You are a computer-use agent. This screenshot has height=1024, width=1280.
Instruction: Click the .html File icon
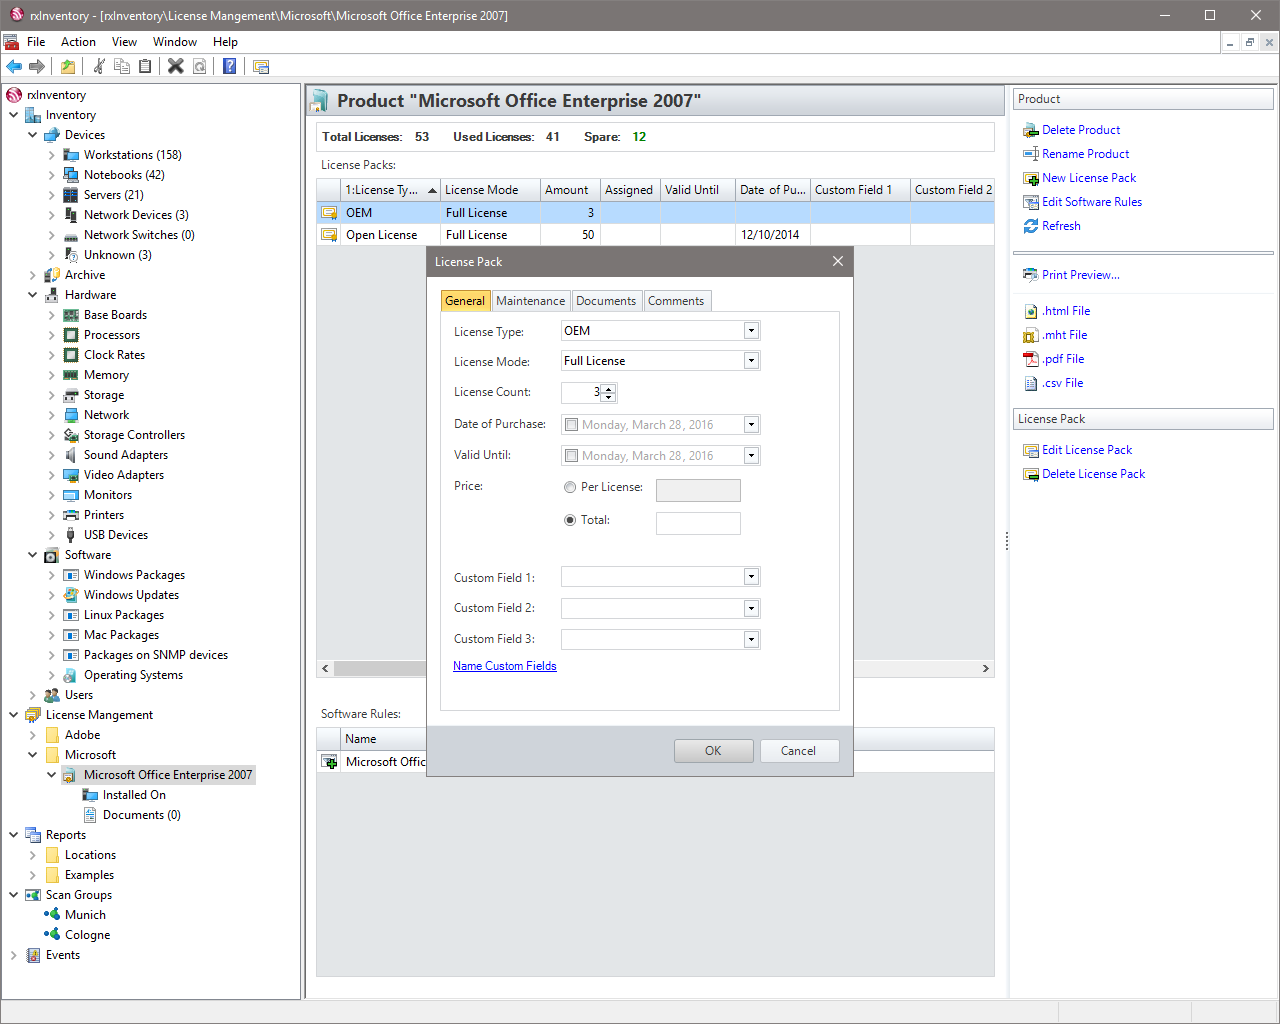(1031, 311)
